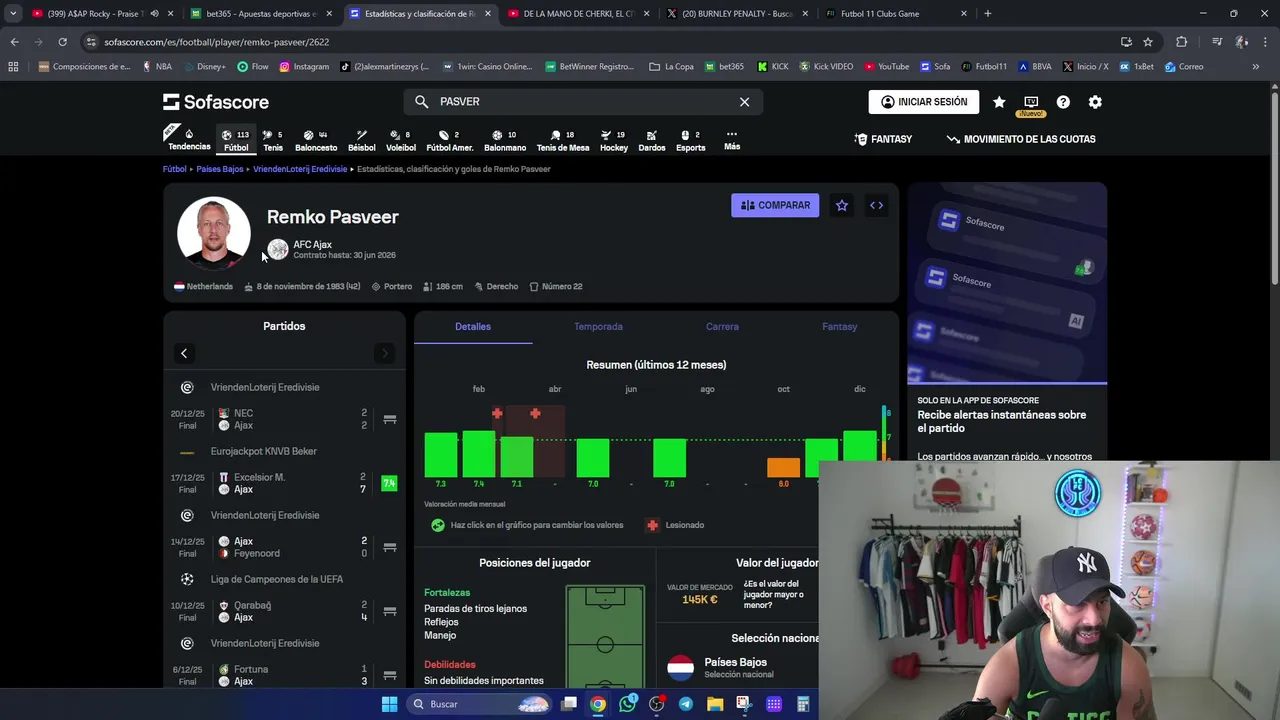Open Fortuna vs Ajax match row
Screen dimensions: 1280x720
tap(285, 675)
